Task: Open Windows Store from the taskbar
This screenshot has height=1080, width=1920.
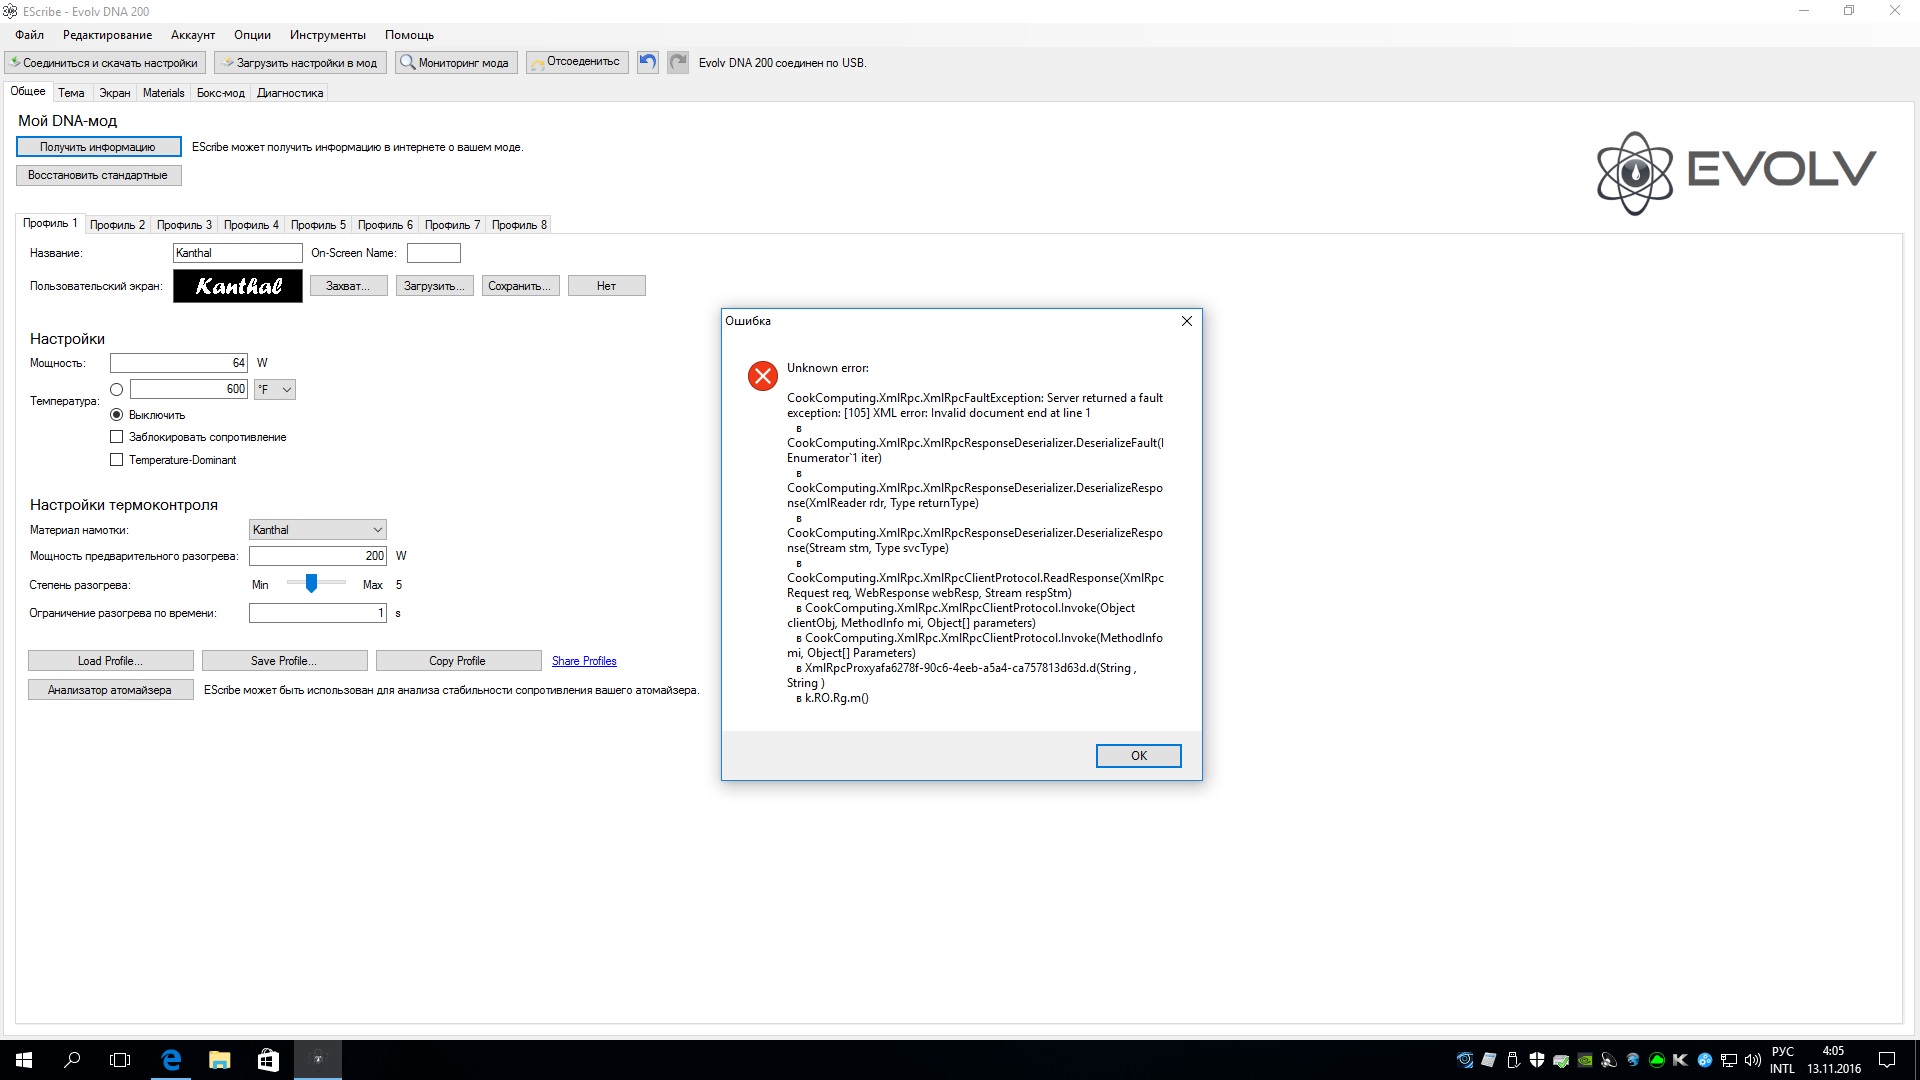Action: [268, 1060]
